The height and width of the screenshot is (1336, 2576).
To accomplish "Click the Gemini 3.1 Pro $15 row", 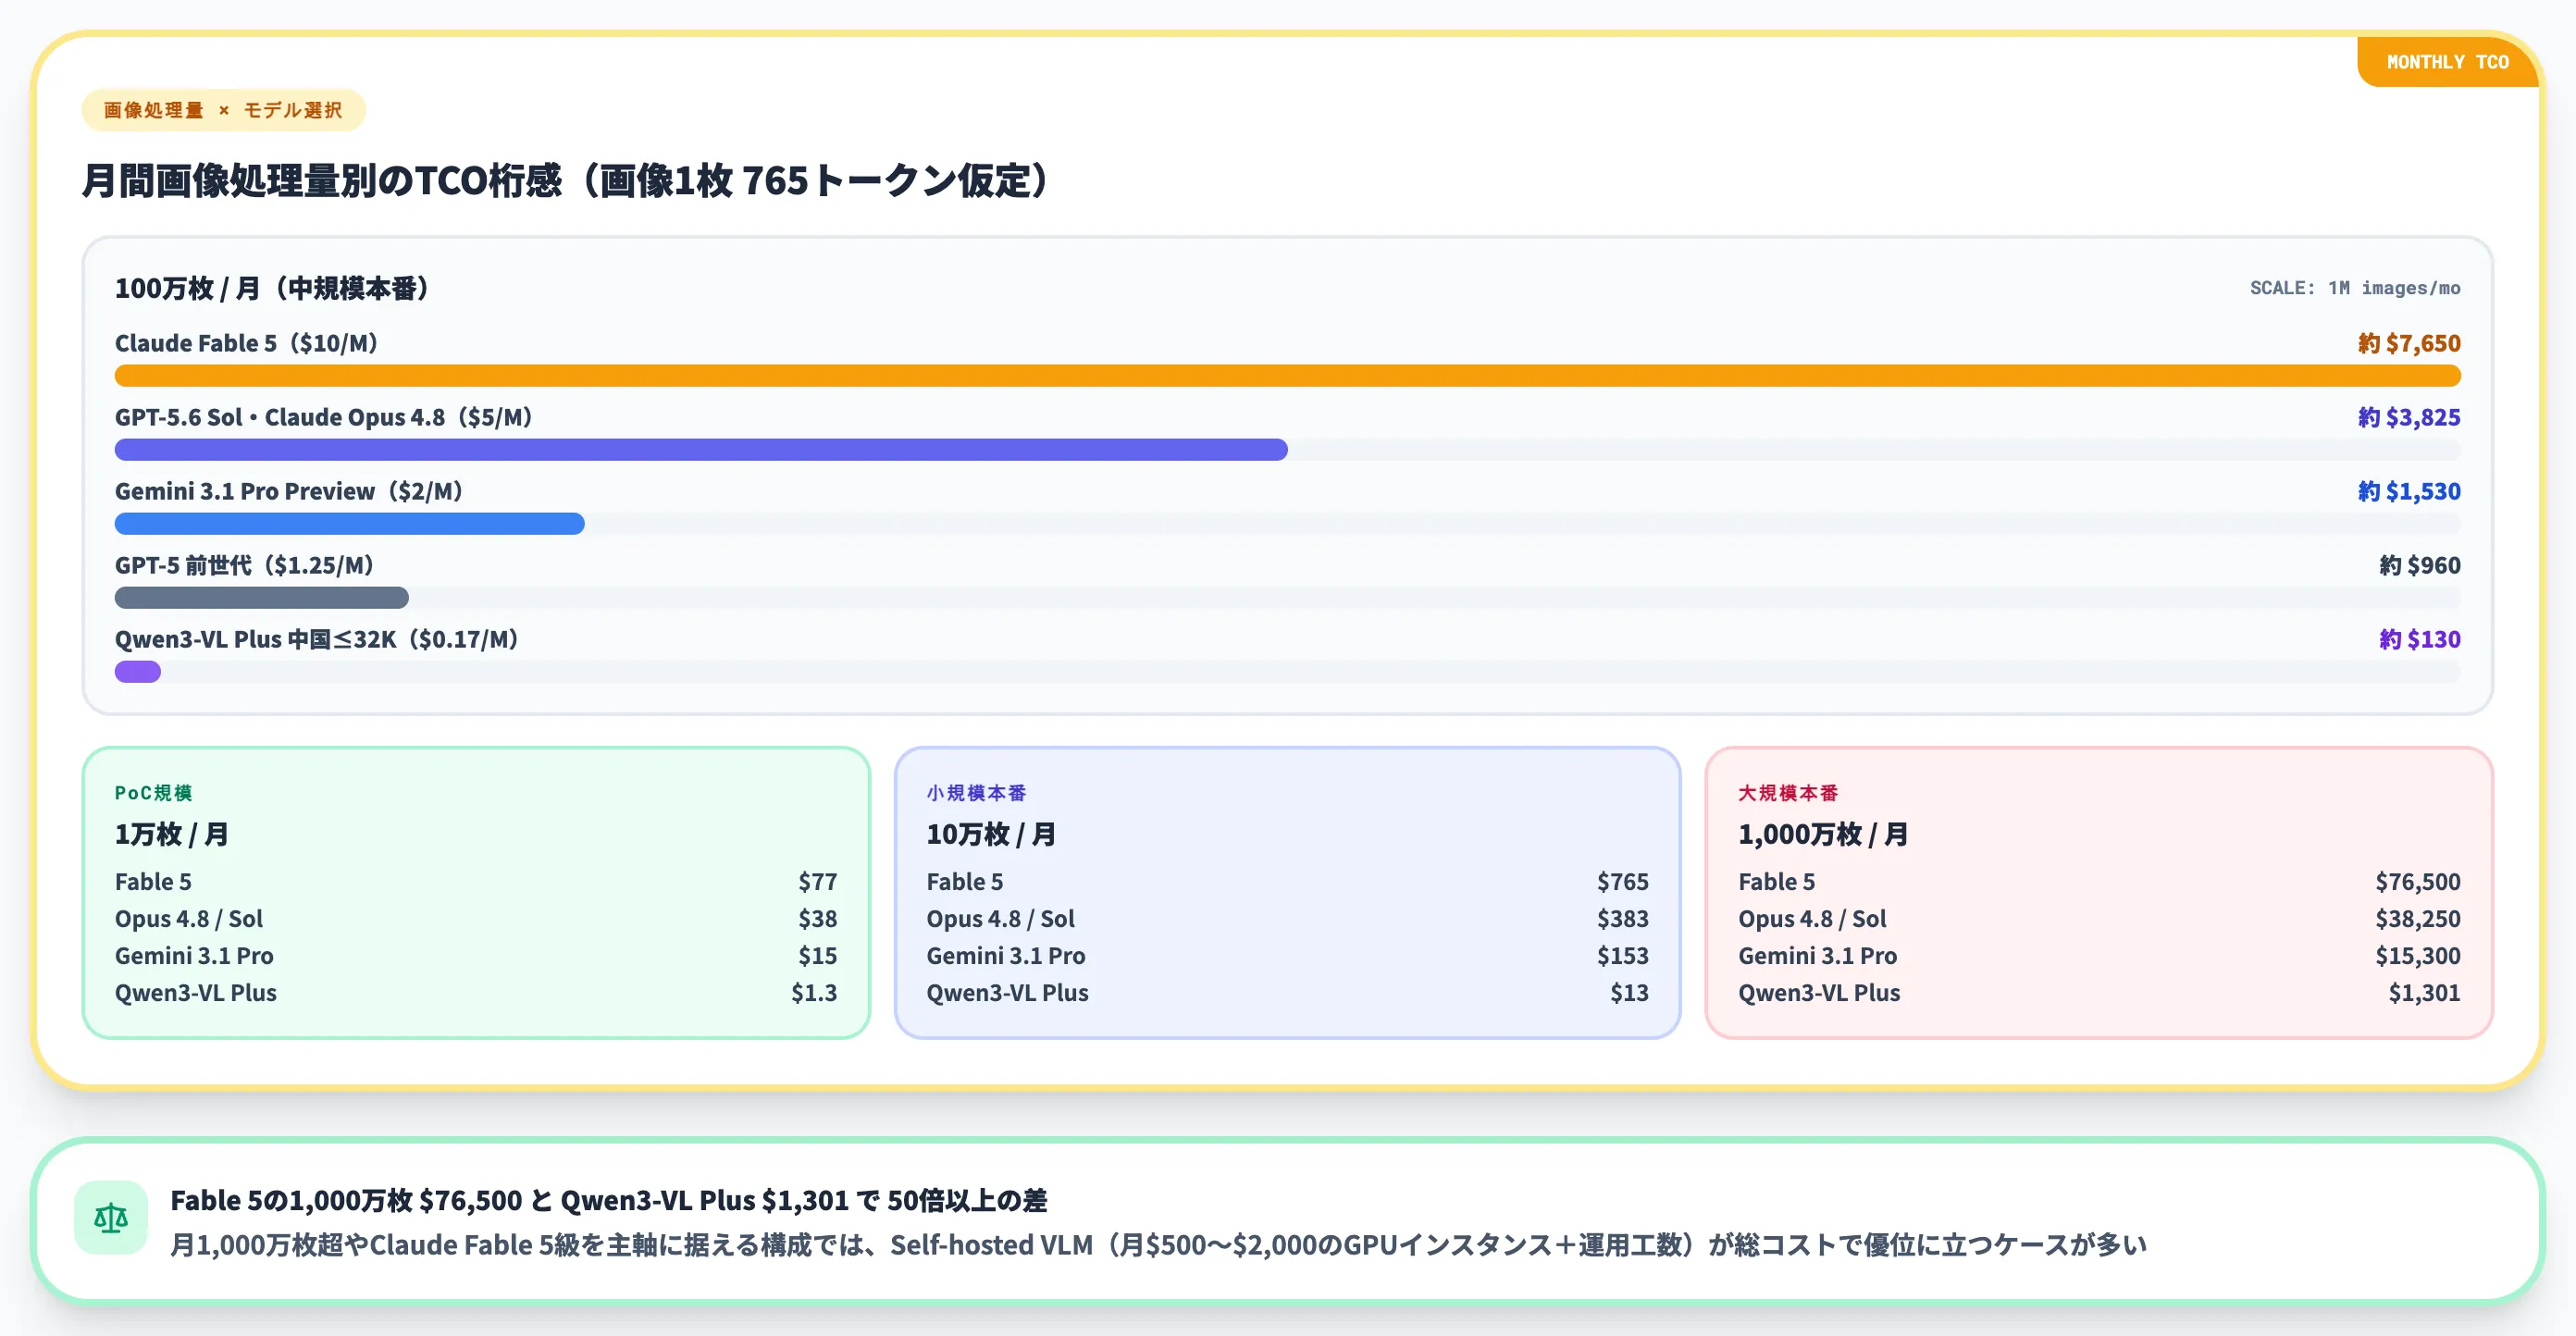I will click(476, 956).
